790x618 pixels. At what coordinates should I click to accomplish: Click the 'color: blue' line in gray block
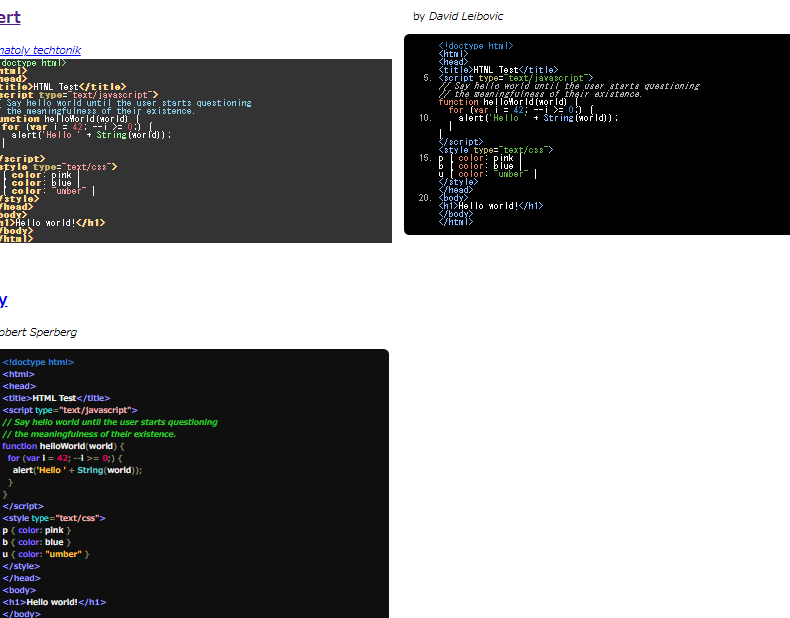coord(40,183)
